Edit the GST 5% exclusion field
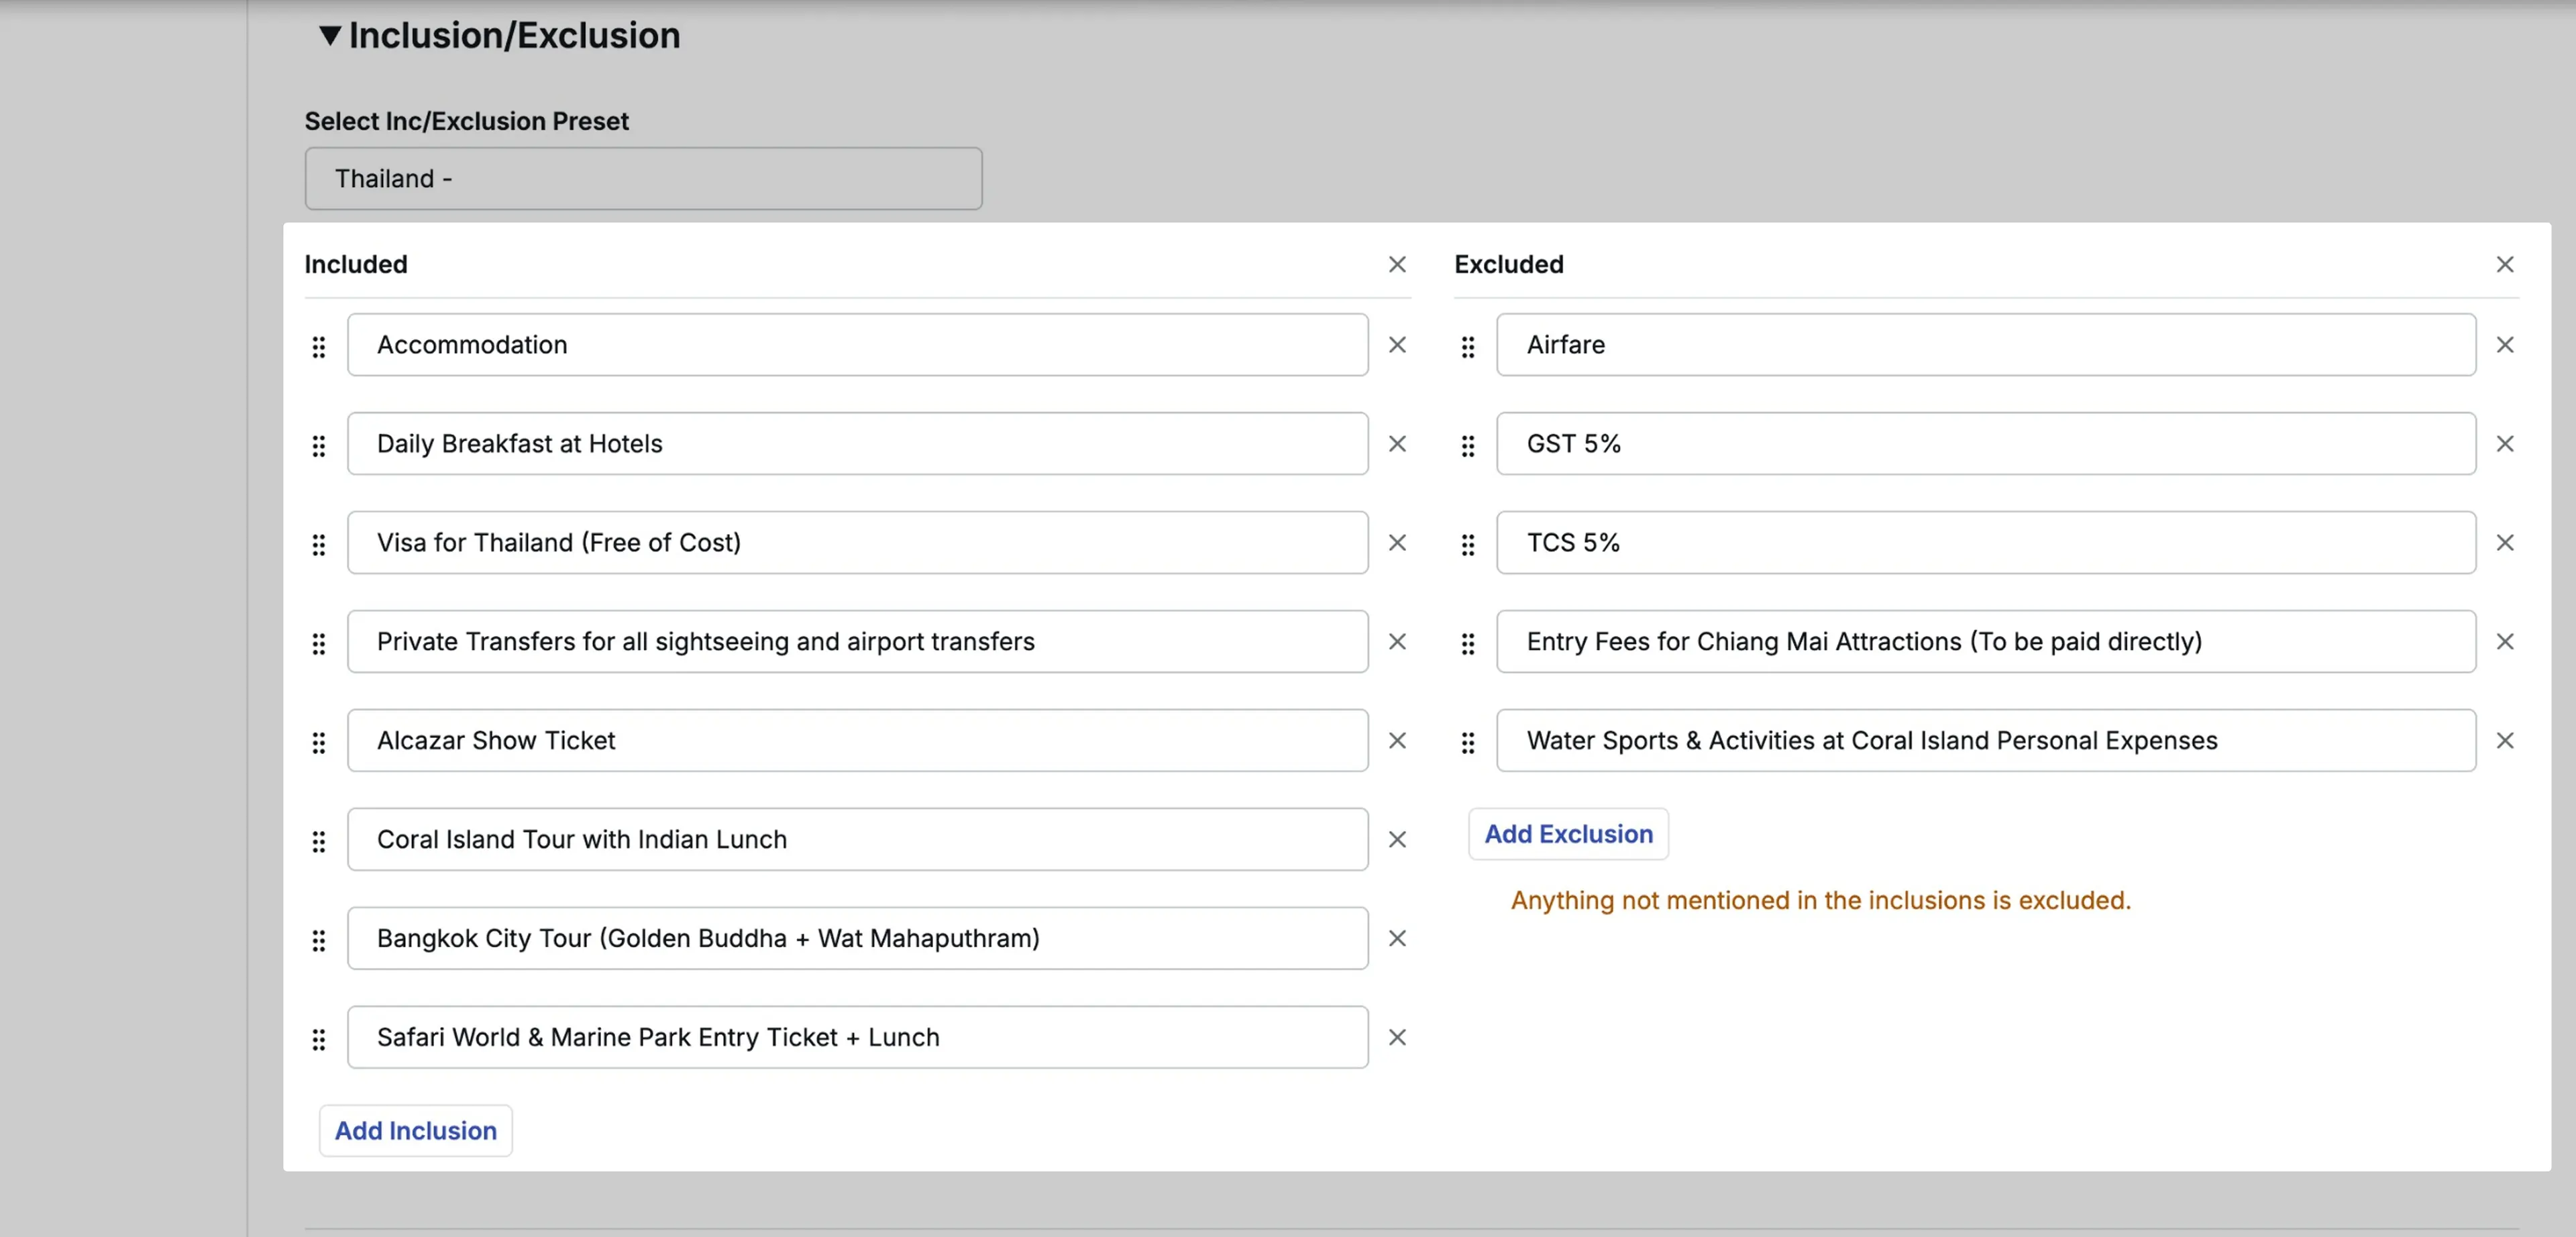The image size is (2576, 1237). (x=1986, y=444)
